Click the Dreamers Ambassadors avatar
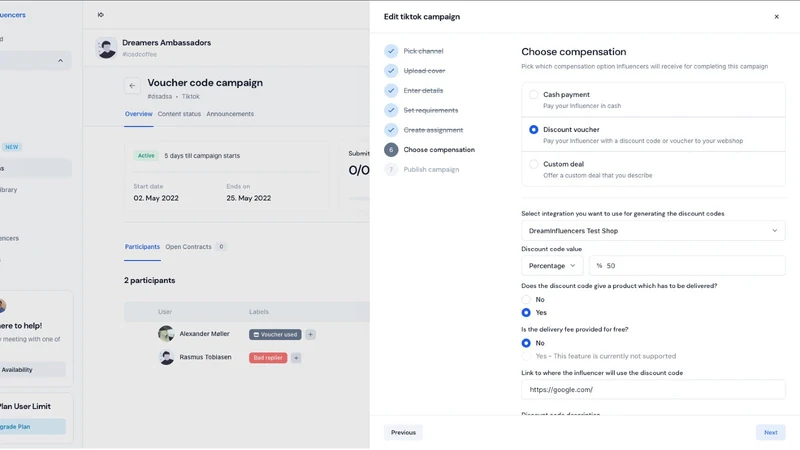Image resolution: width=800 pixels, height=450 pixels. pyautogui.click(x=106, y=48)
